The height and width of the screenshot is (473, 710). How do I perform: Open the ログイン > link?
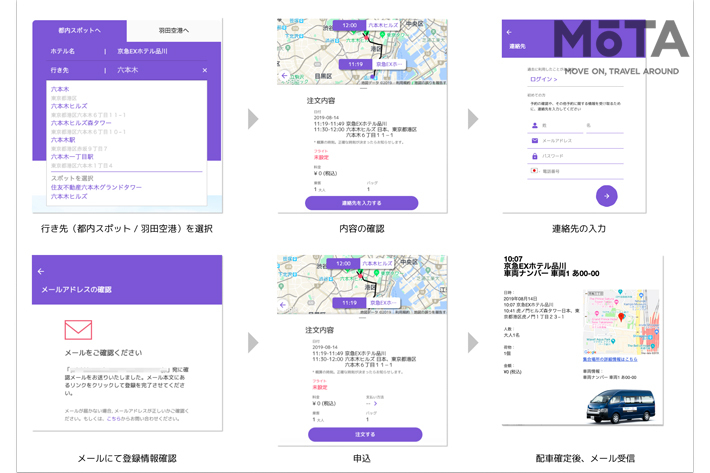(543, 79)
